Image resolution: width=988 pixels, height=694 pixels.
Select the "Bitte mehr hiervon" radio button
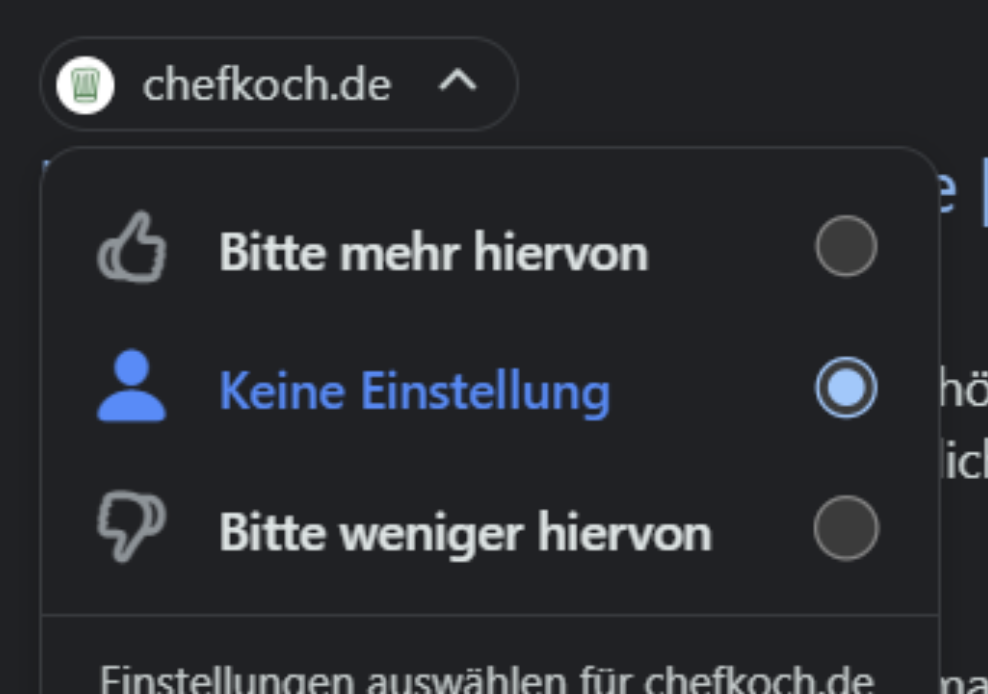tap(846, 247)
